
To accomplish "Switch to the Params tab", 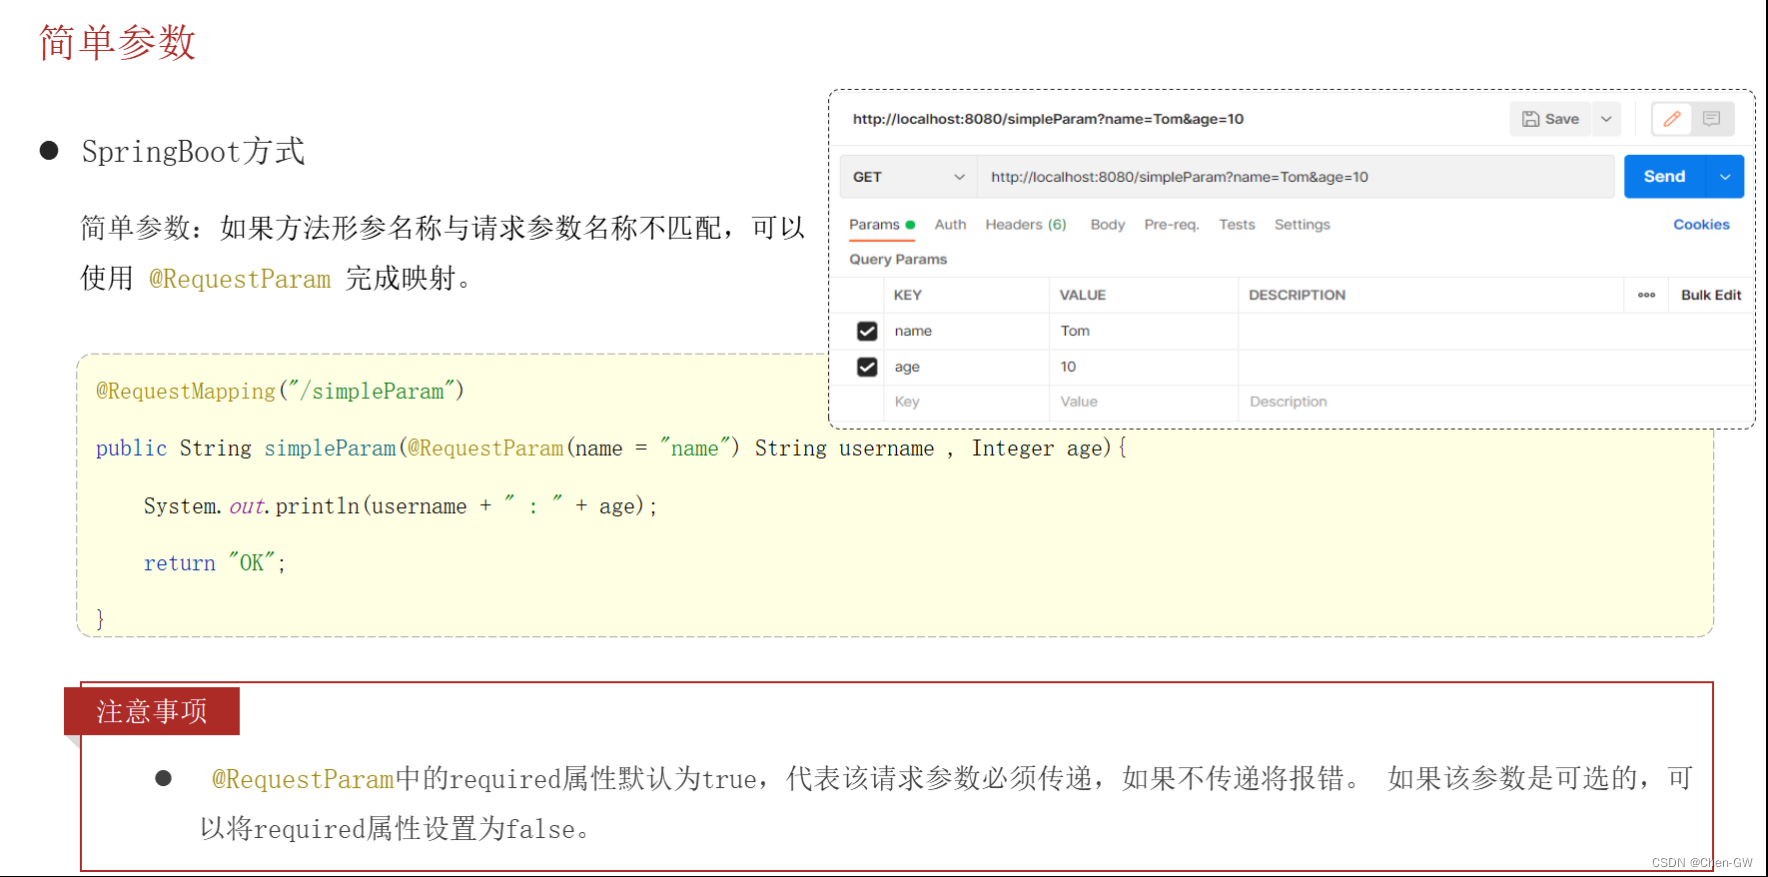I will (x=881, y=225).
